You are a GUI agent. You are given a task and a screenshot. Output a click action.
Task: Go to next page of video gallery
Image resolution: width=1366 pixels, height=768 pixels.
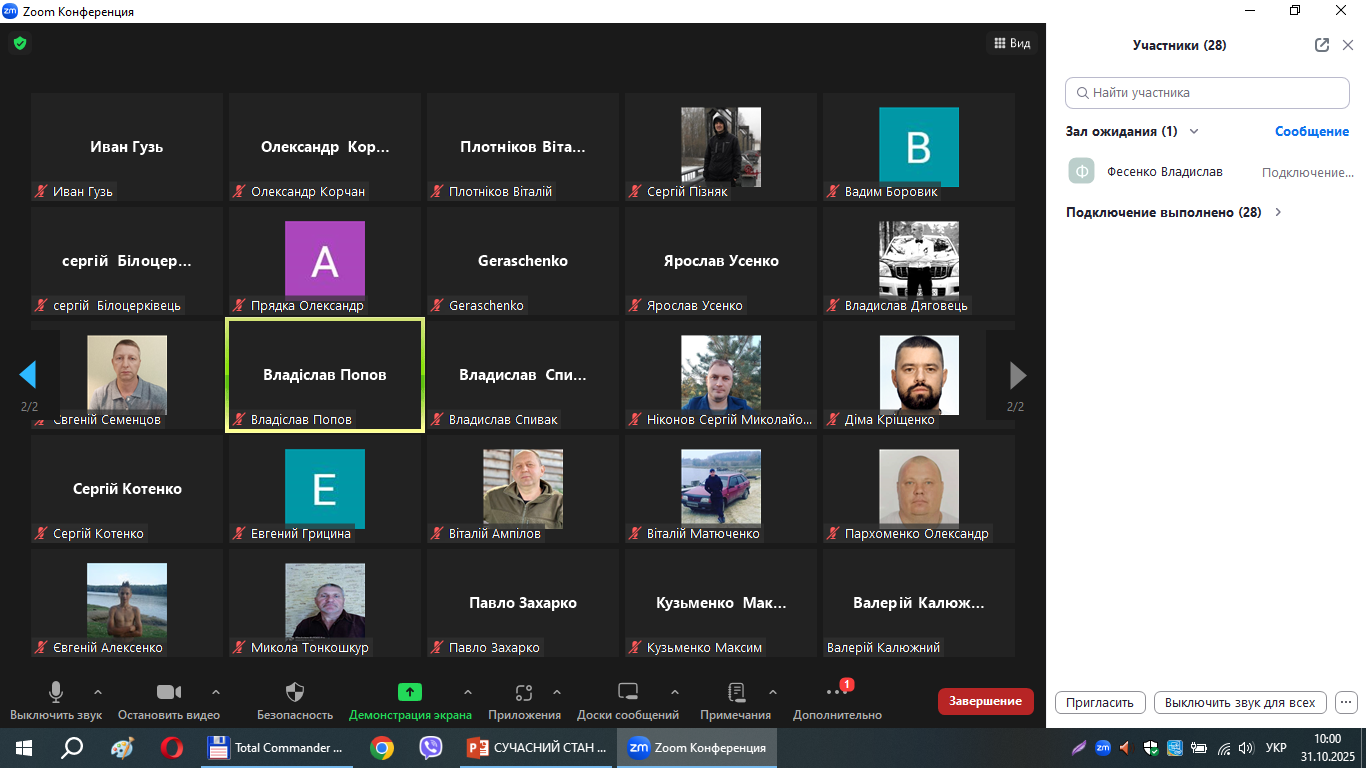click(1017, 376)
